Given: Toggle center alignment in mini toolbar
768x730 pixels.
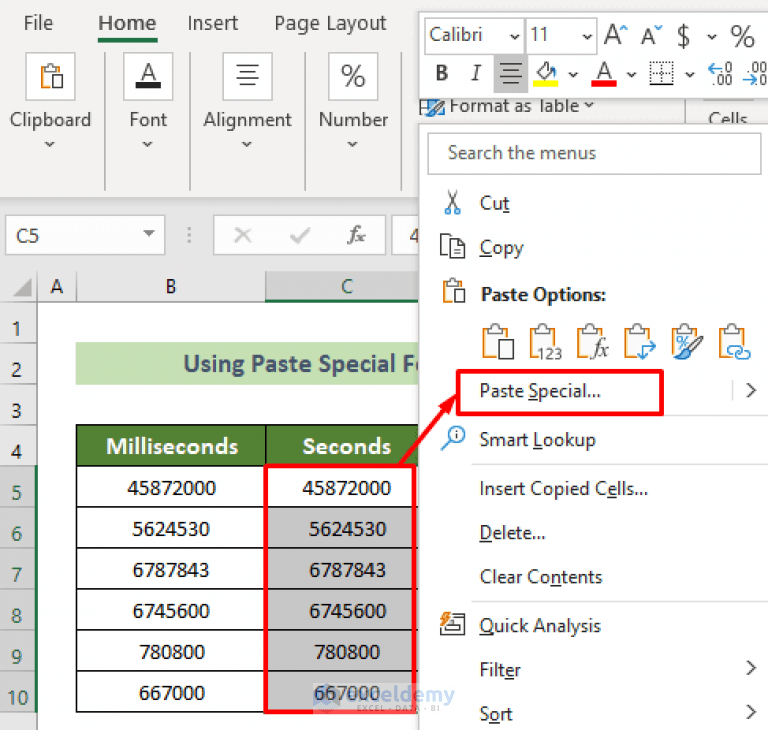Looking at the screenshot, I should [511, 73].
